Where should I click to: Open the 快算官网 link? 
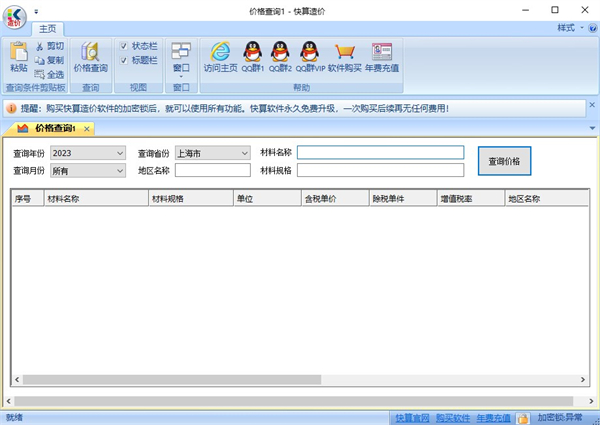point(412,418)
